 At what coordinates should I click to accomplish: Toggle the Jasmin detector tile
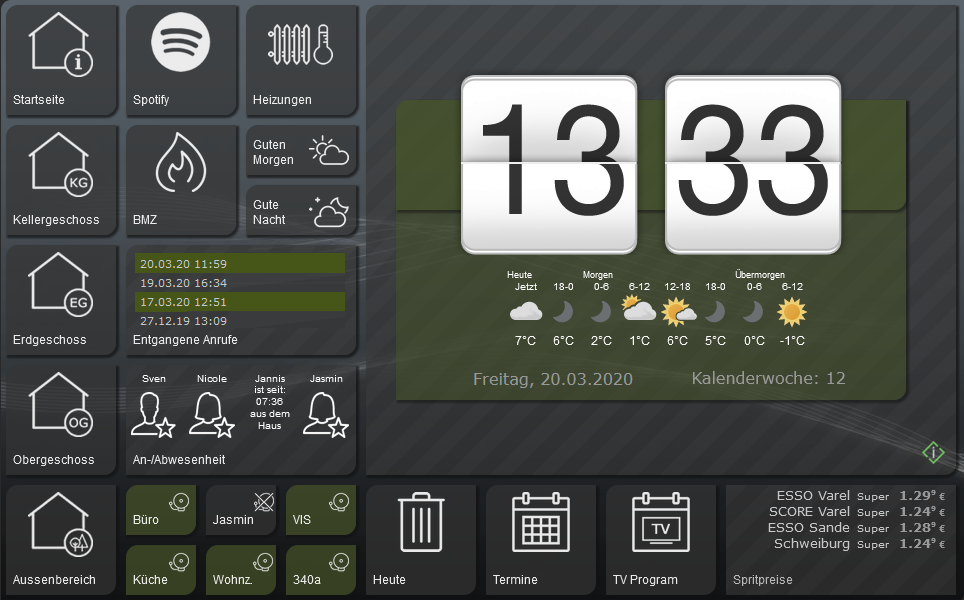[x=241, y=510]
